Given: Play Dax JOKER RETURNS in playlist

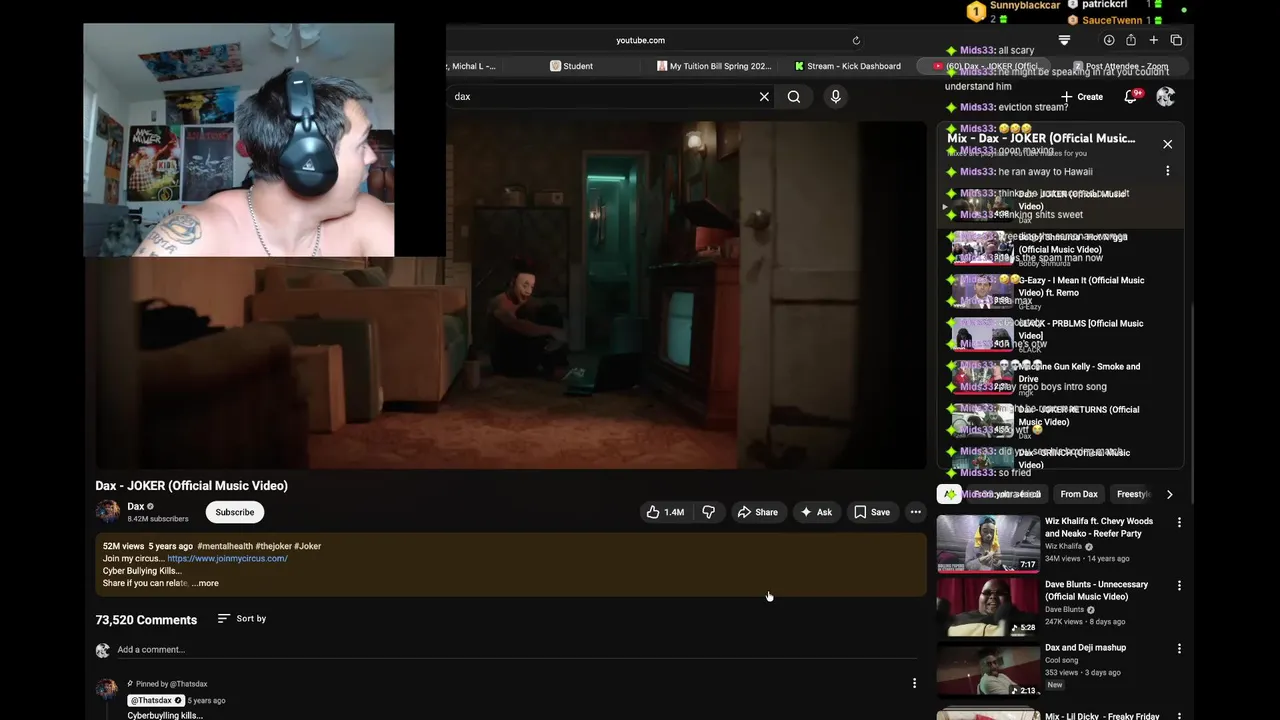Looking at the screenshot, I should [1060, 420].
